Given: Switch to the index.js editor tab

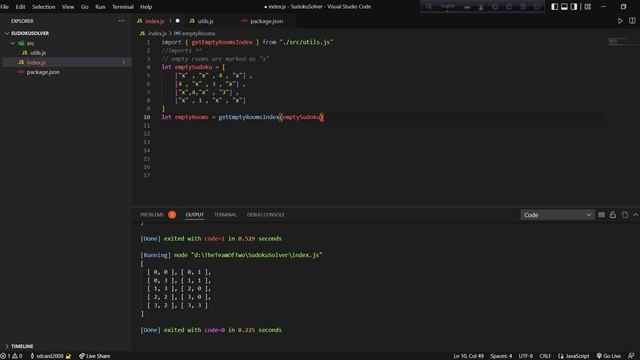Looking at the screenshot, I should pos(154,21).
